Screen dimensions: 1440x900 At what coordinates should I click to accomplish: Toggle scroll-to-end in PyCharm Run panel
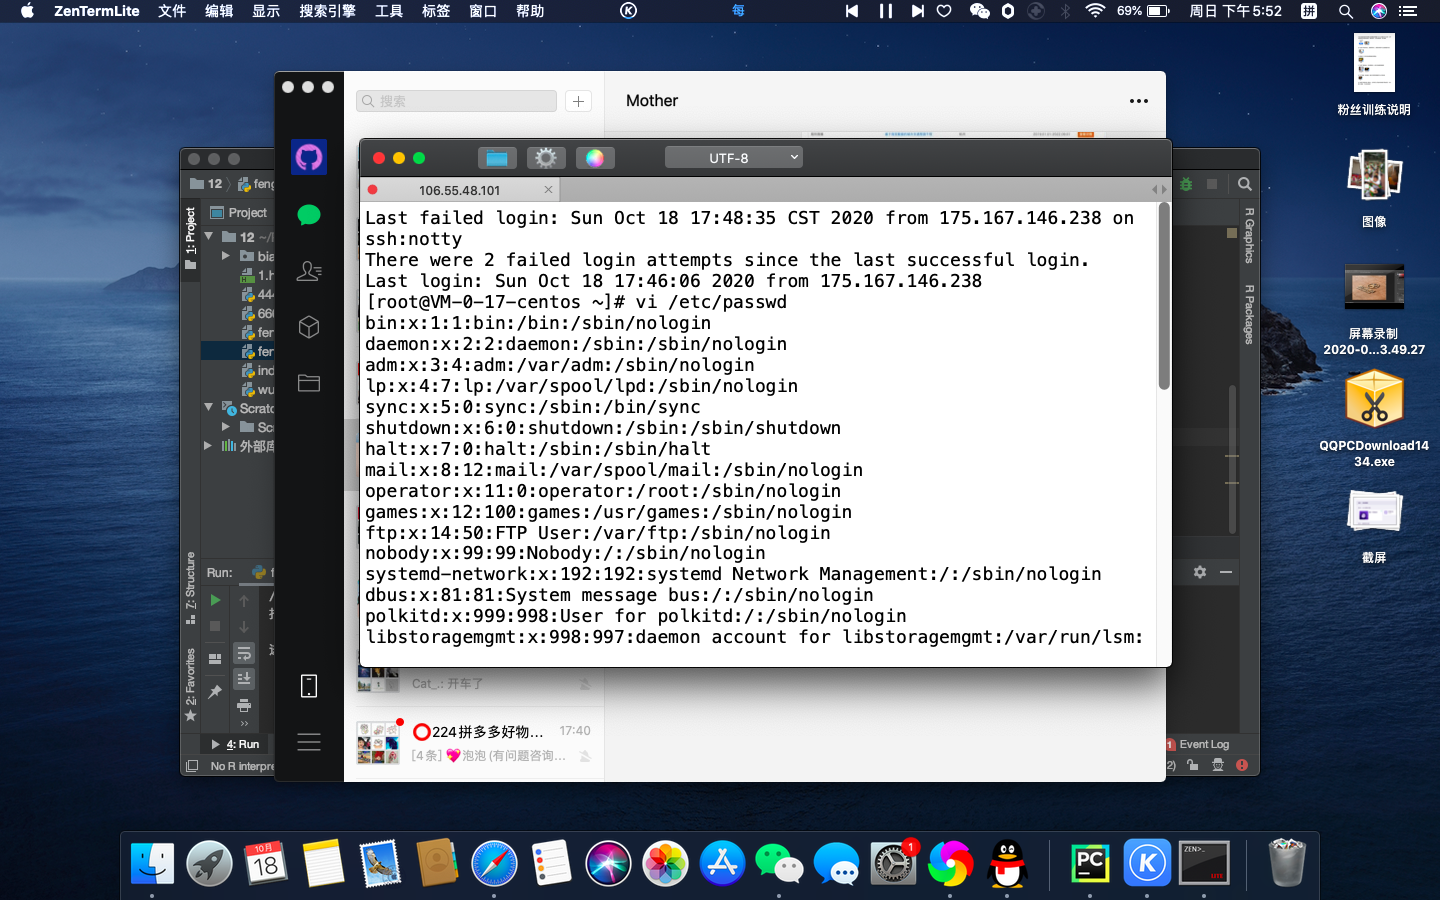pyautogui.click(x=244, y=679)
